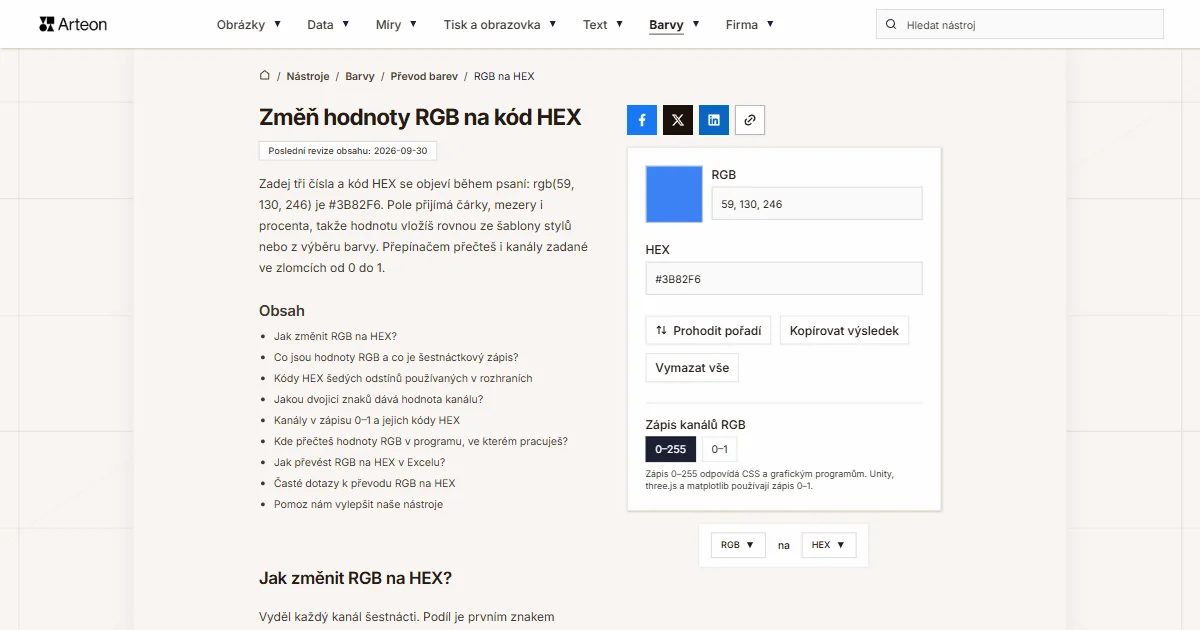Open the HEX target format dropdown

829,545
